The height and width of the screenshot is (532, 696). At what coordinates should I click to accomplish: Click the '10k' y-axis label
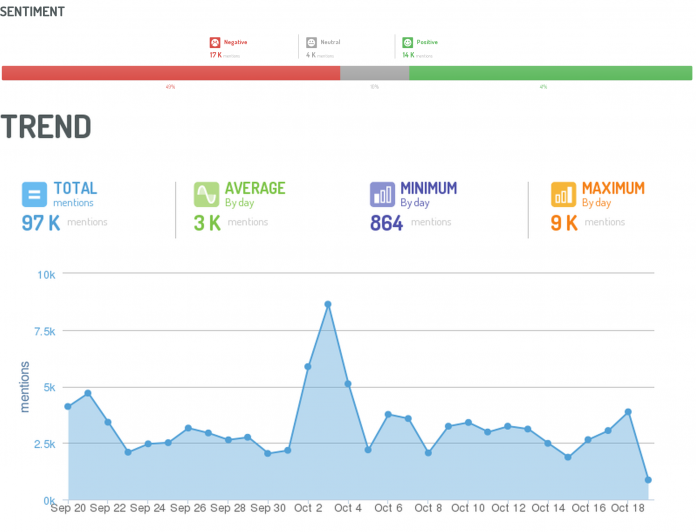[46, 275]
